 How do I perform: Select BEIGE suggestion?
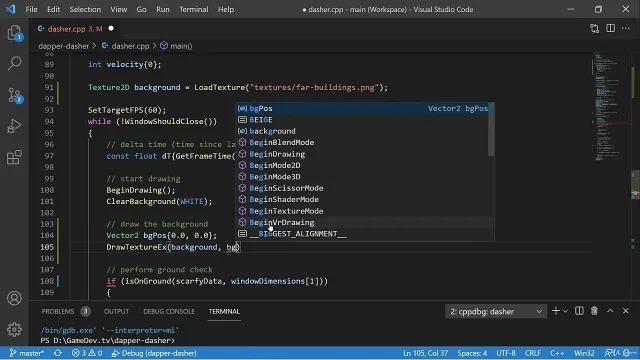pos(363,120)
